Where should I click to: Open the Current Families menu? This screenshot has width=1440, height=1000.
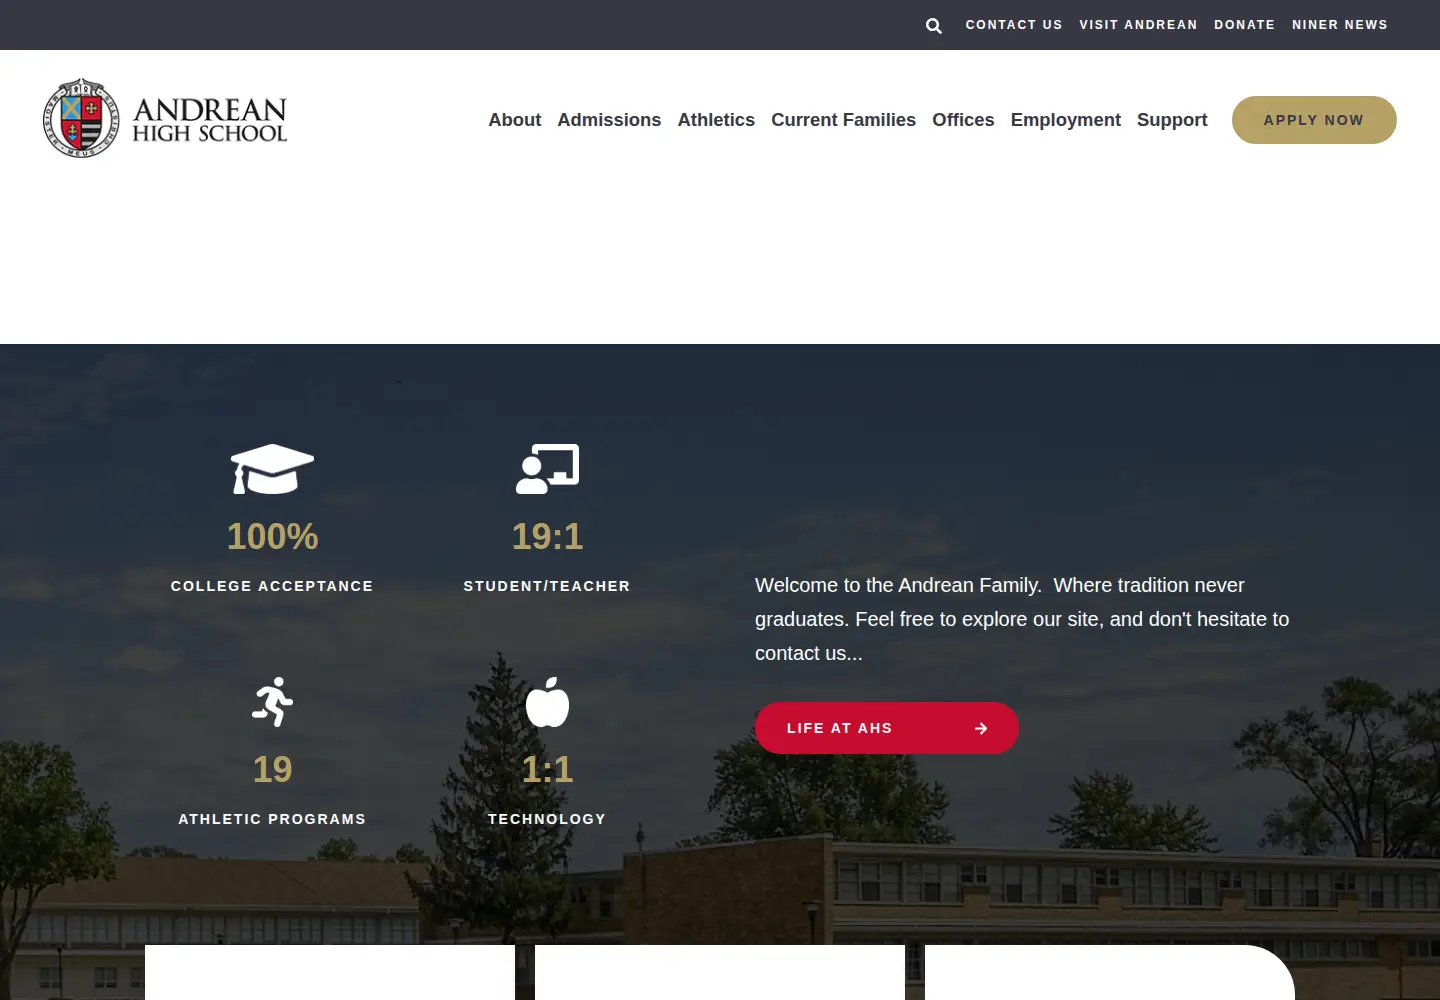pos(843,120)
